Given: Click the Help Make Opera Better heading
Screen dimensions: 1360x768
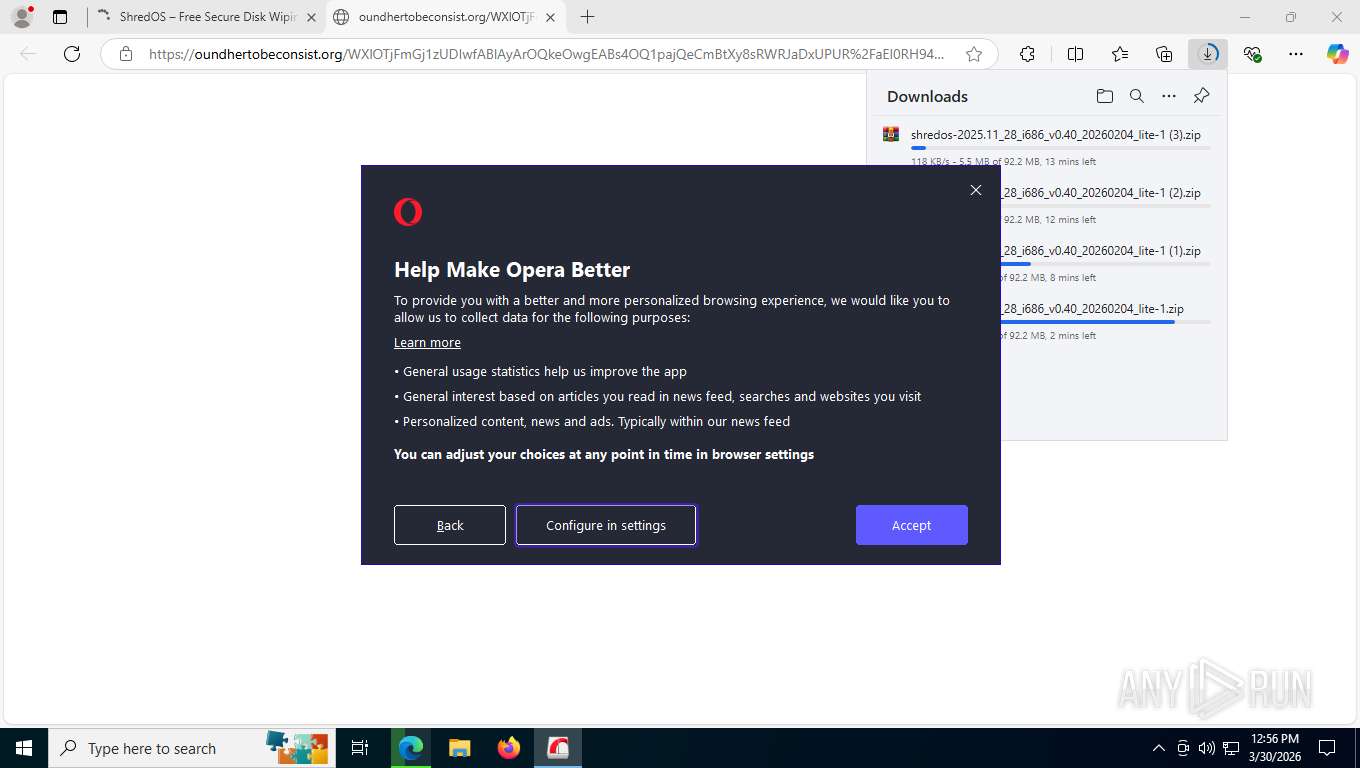Looking at the screenshot, I should pyautogui.click(x=512, y=270).
